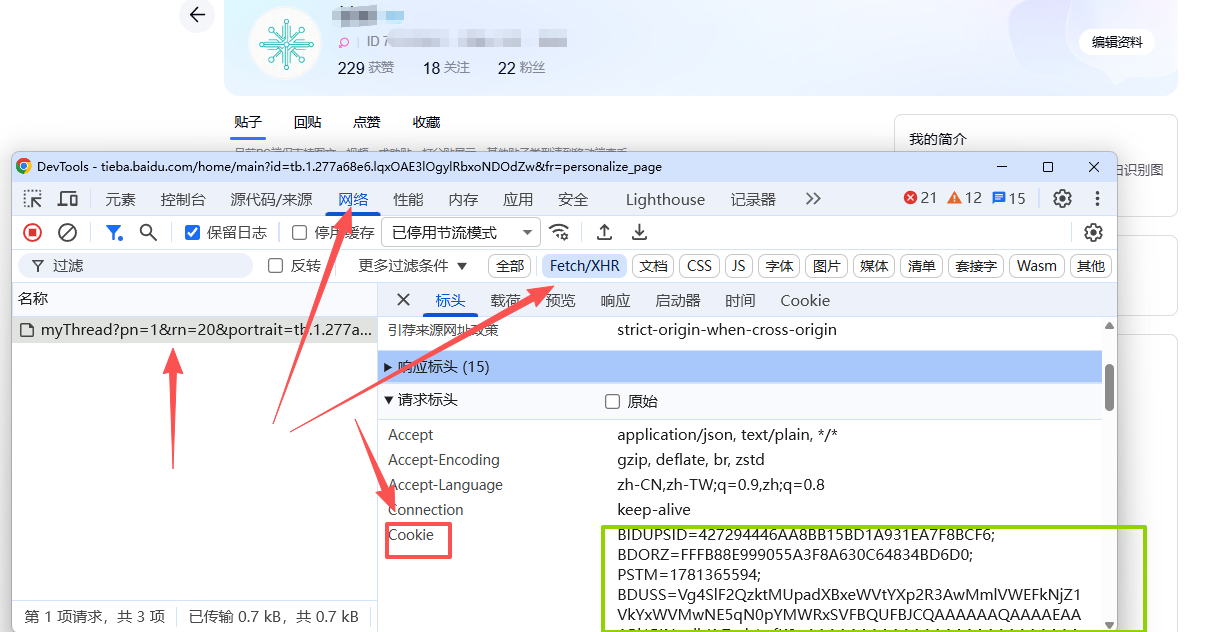The height and width of the screenshot is (632, 1230).
Task: Close the request details pane
Action: tap(403, 300)
